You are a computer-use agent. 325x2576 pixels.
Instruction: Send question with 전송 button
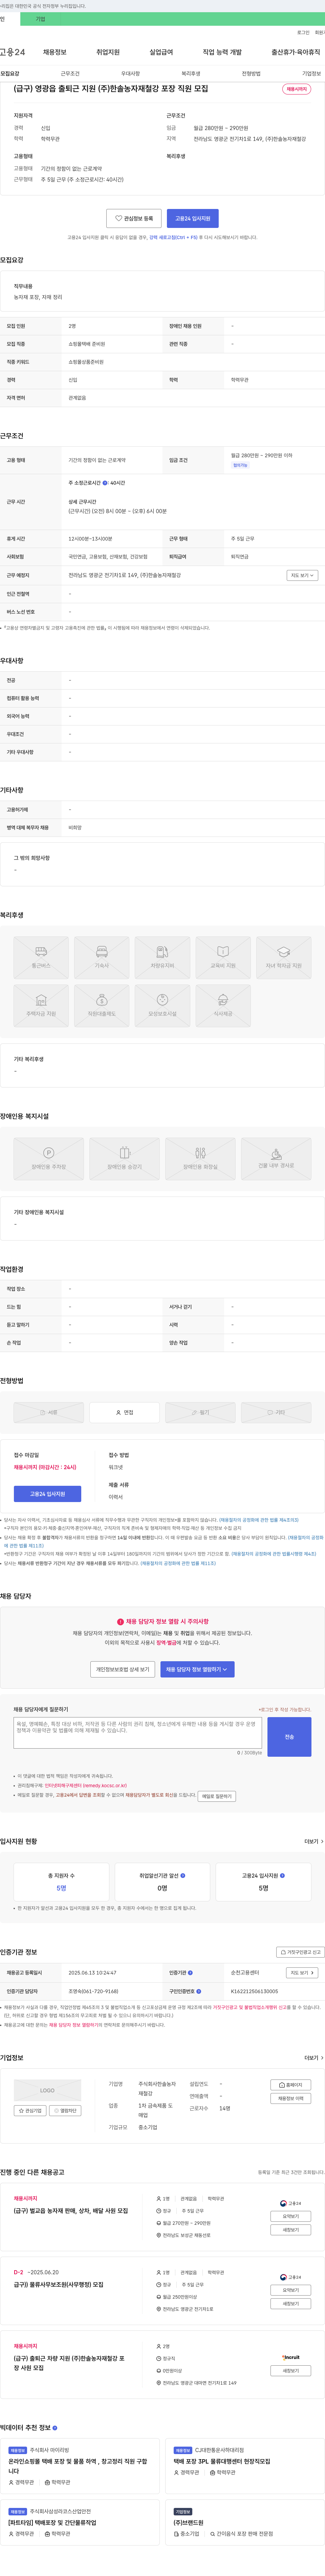289,1737
